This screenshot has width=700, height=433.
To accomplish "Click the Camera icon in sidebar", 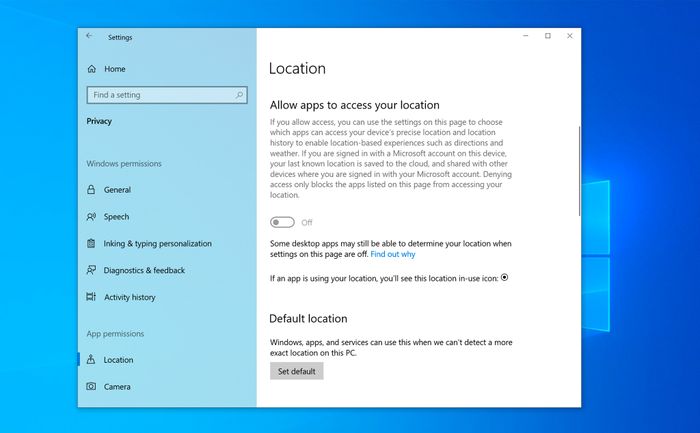I will click(x=92, y=387).
